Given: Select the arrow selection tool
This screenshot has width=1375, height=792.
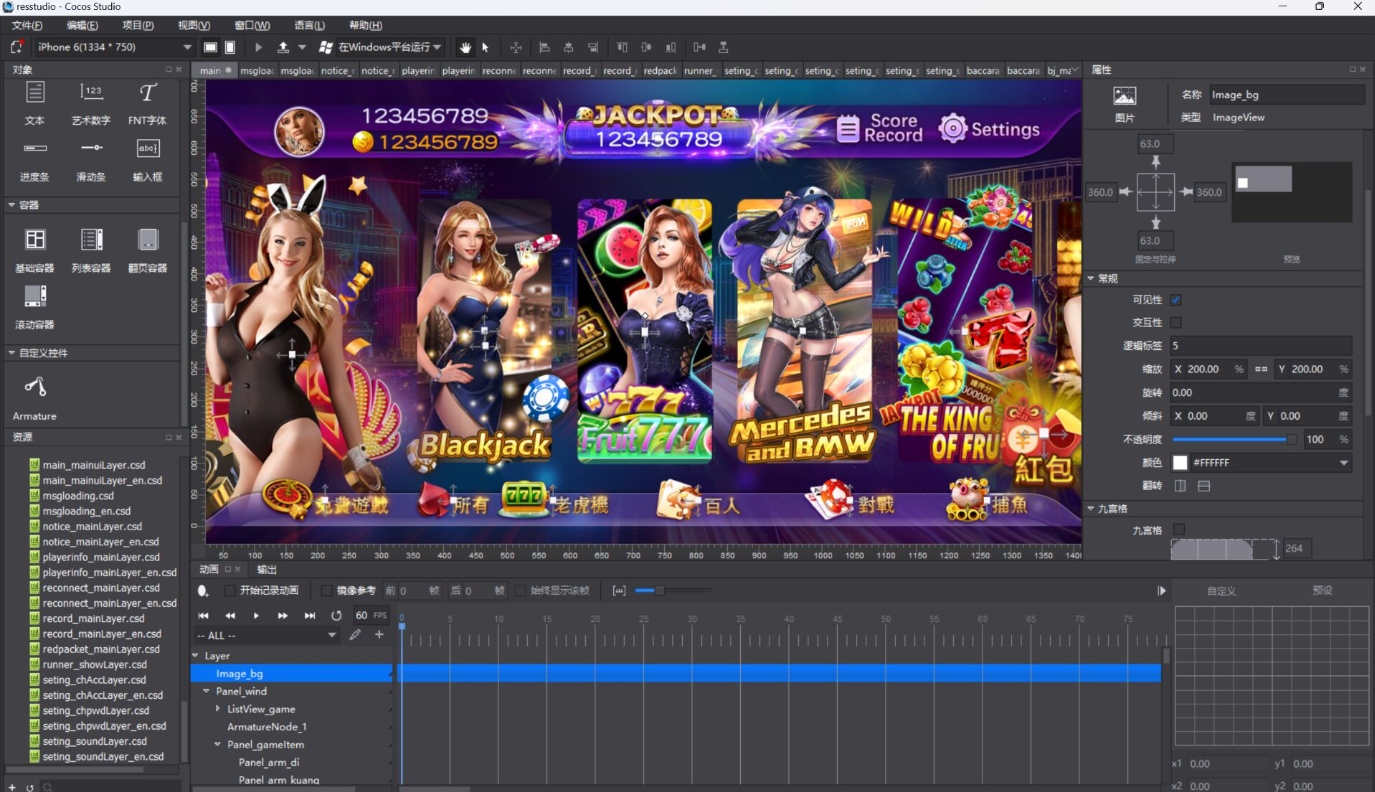Looking at the screenshot, I should (486, 47).
